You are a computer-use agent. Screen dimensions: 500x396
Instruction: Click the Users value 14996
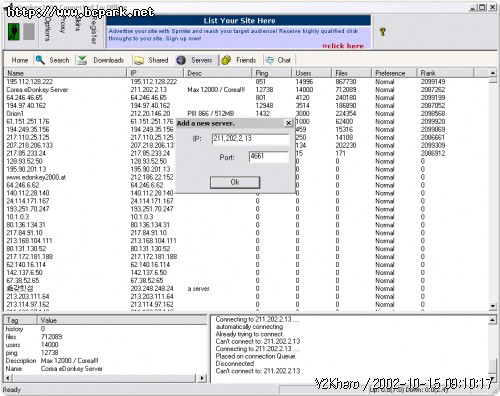point(304,82)
